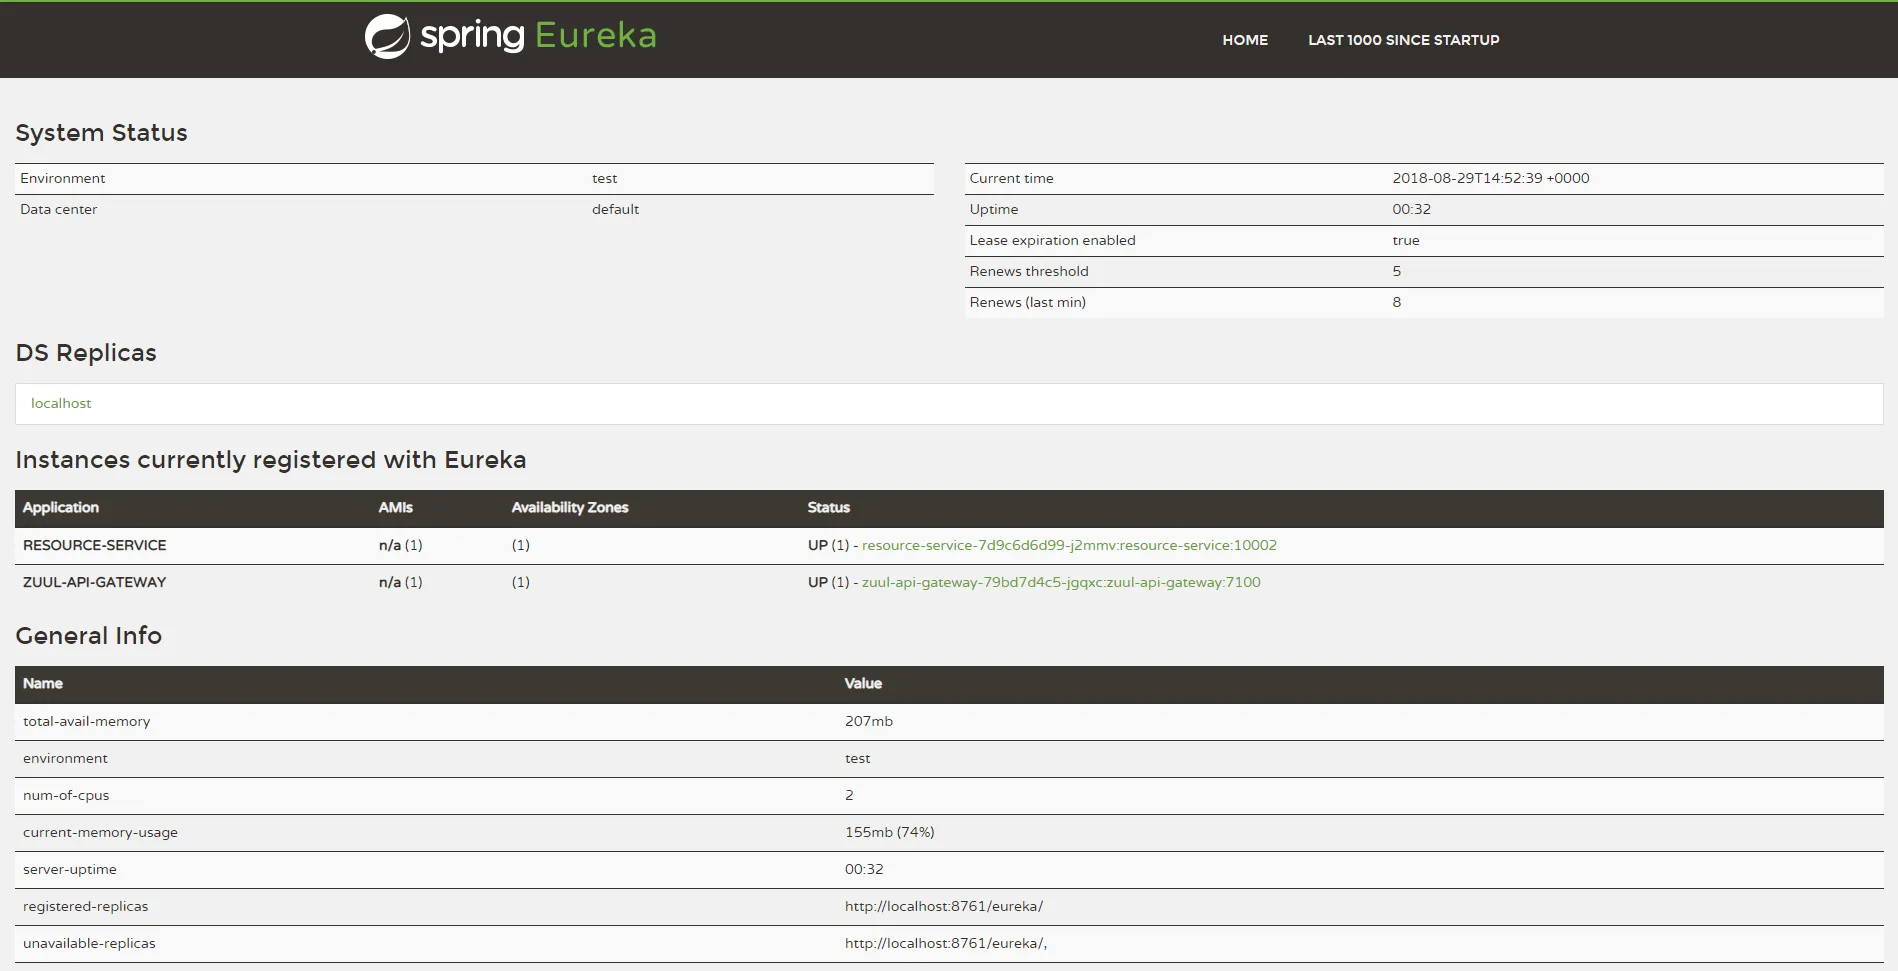Screen dimensions: 1898x971
Task: Click the General Info heading
Action: click(x=89, y=636)
